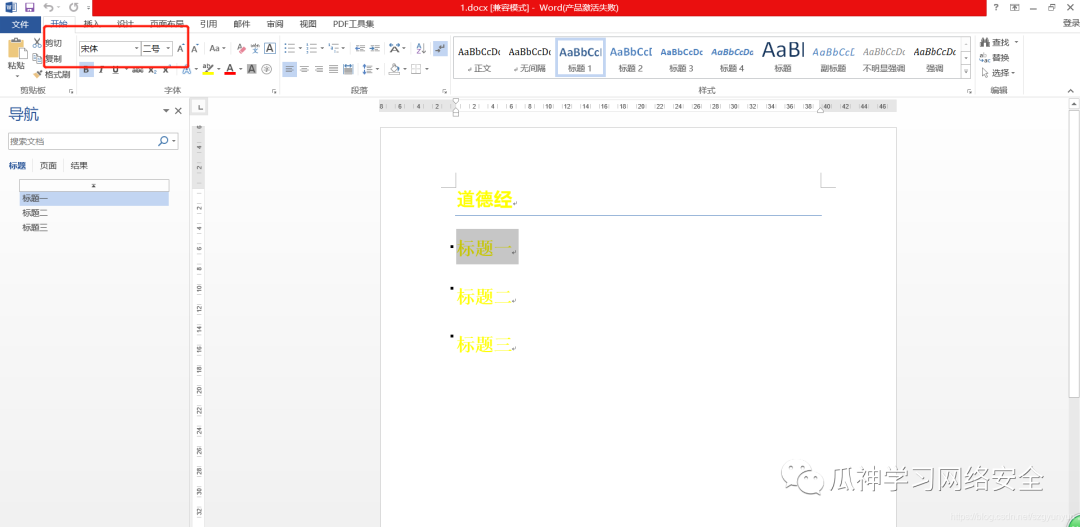Viewport: 1080px width, 527px height.
Task: Apply yellow text highlight color button
Action: 209,69
